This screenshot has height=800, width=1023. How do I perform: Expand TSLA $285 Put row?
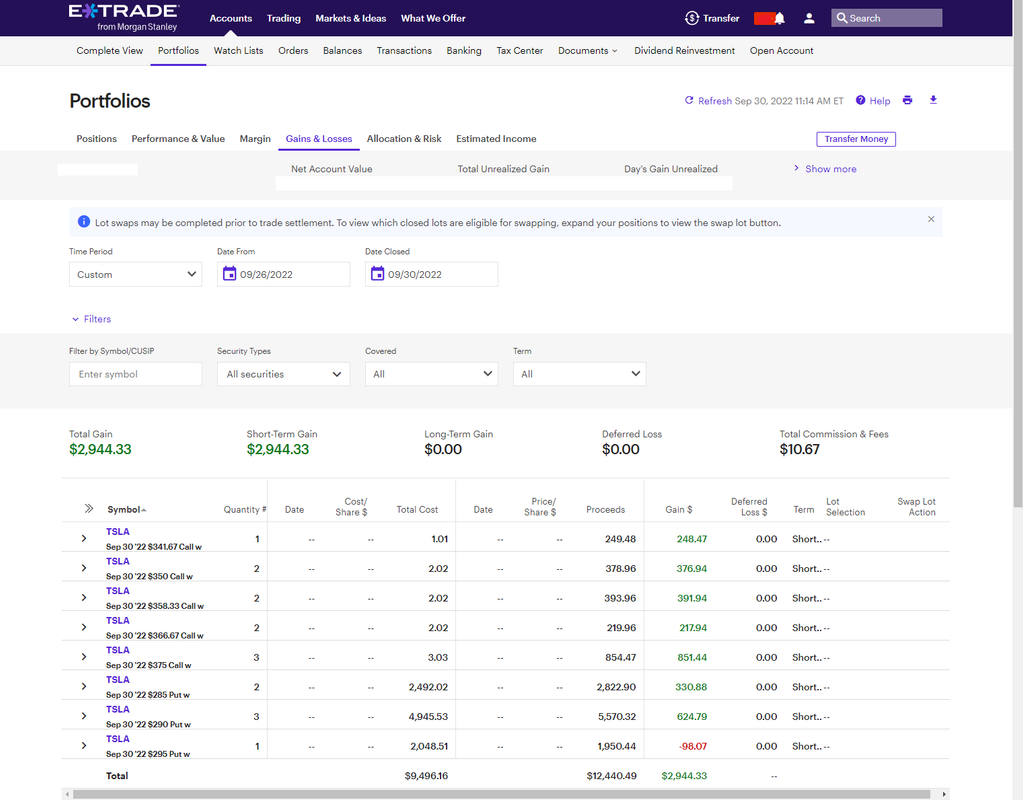[84, 686]
